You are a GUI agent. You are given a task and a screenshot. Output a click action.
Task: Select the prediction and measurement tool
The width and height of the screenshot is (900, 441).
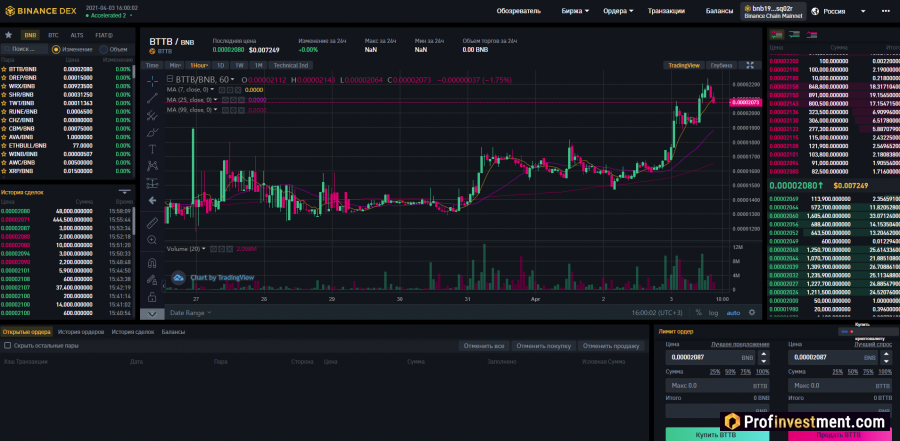click(x=152, y=183)
